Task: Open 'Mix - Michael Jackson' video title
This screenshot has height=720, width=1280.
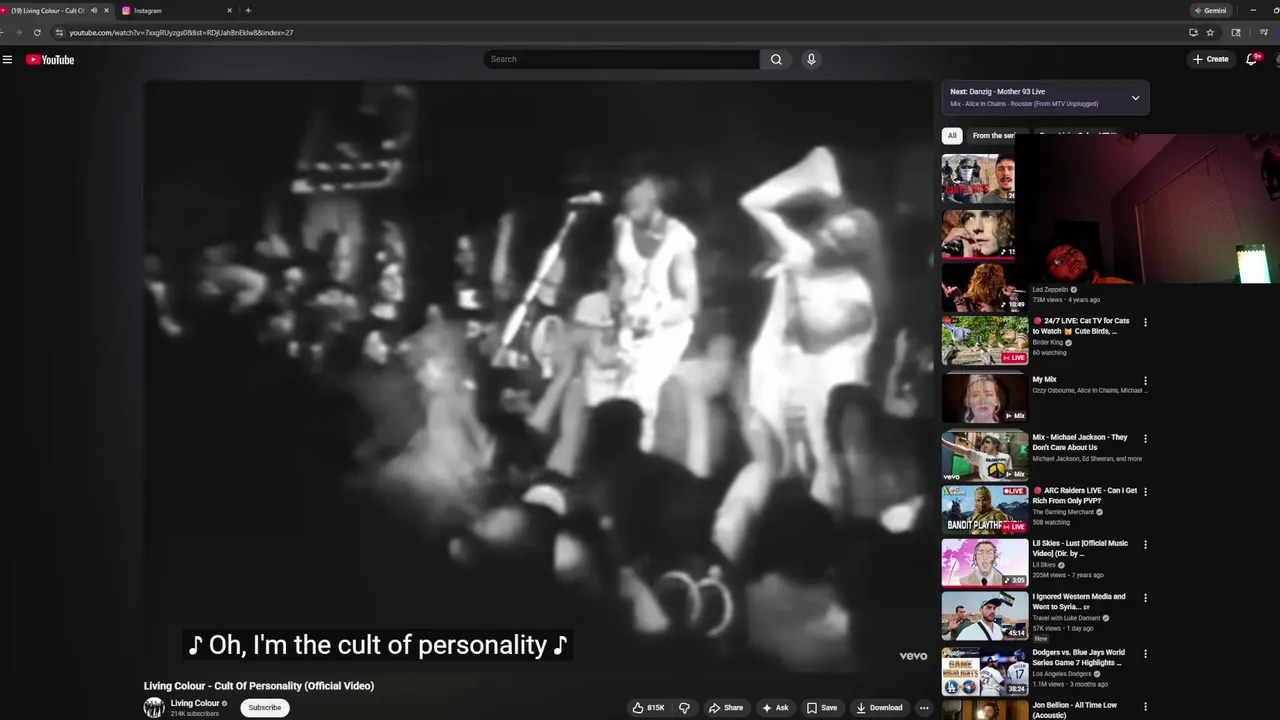Action: [x=1080, y=442]
